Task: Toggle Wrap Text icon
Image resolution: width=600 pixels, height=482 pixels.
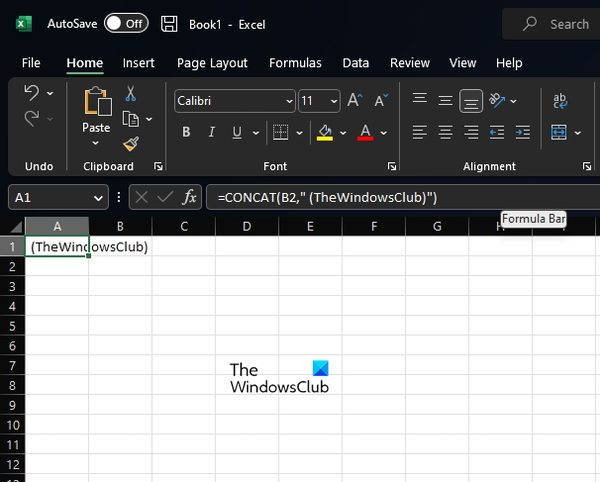Action: pos(560,101)
